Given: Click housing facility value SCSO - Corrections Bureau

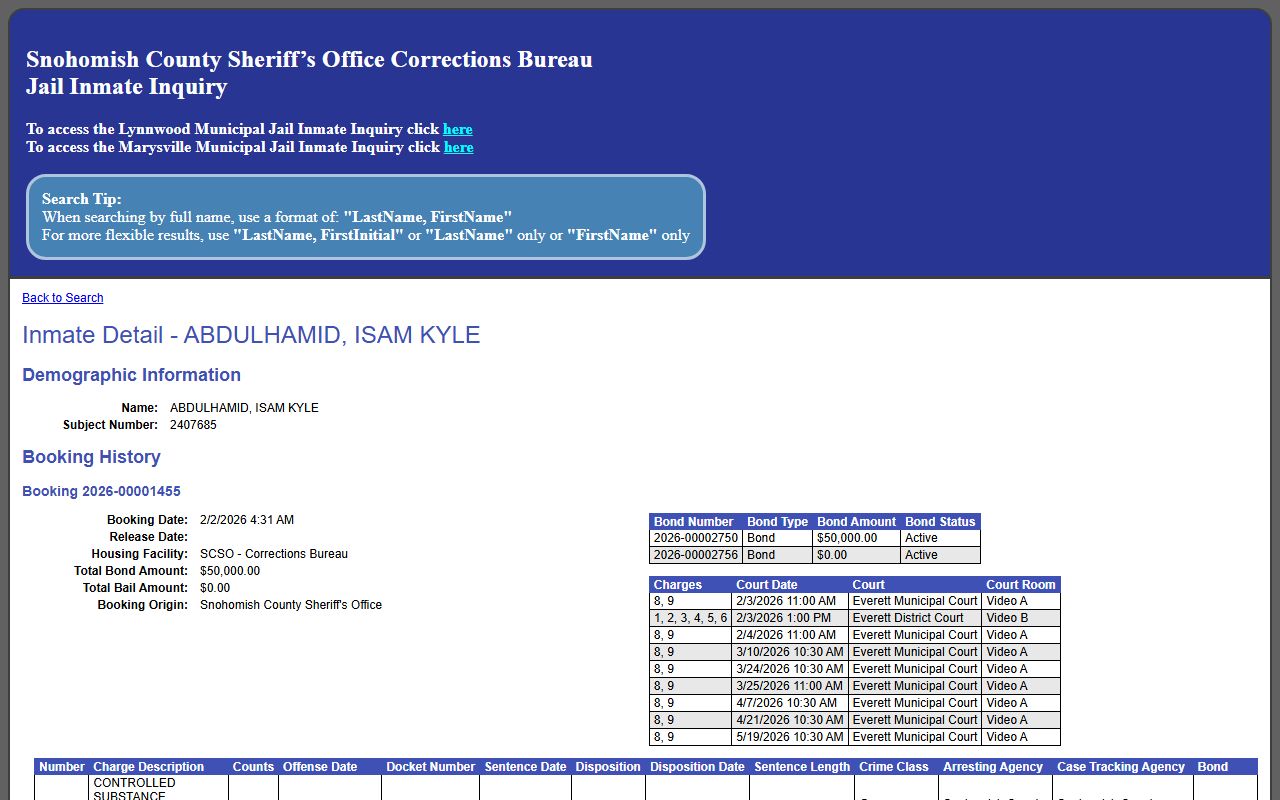Looking at the screenshot, I should [274, 554].
